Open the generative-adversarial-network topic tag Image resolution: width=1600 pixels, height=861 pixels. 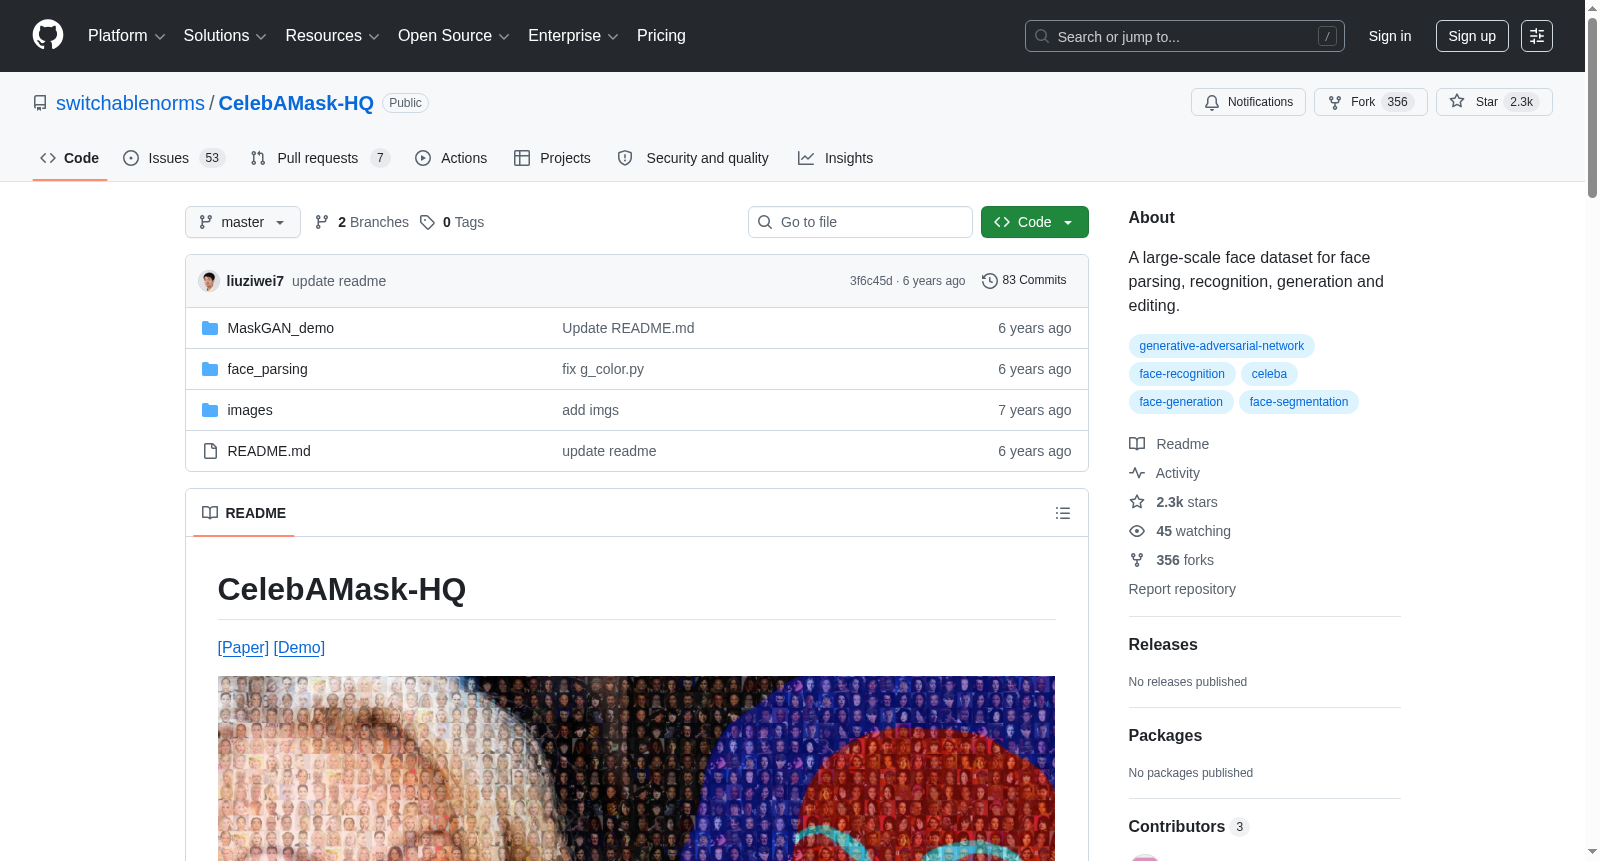pos(1221,346)
